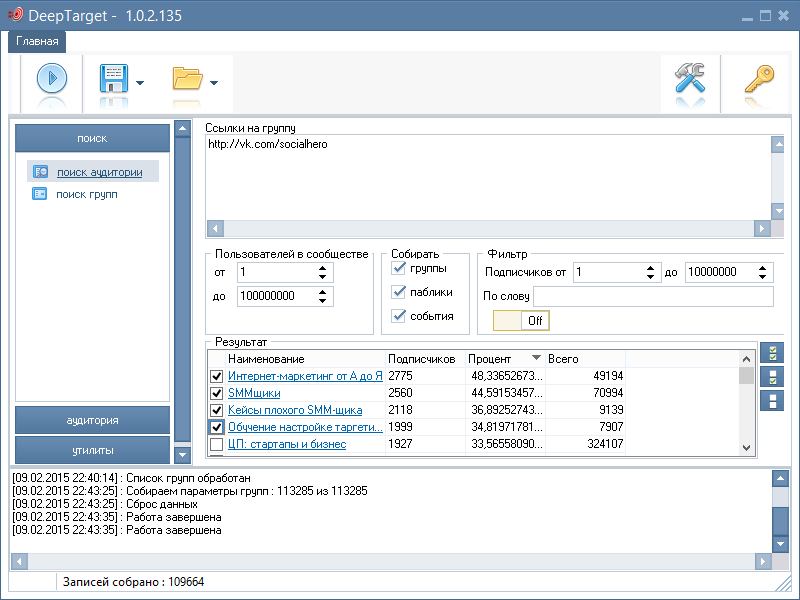This screenshot has height=600, width=800.
Task: Click the golden key license icon
Action: point(759,80)
